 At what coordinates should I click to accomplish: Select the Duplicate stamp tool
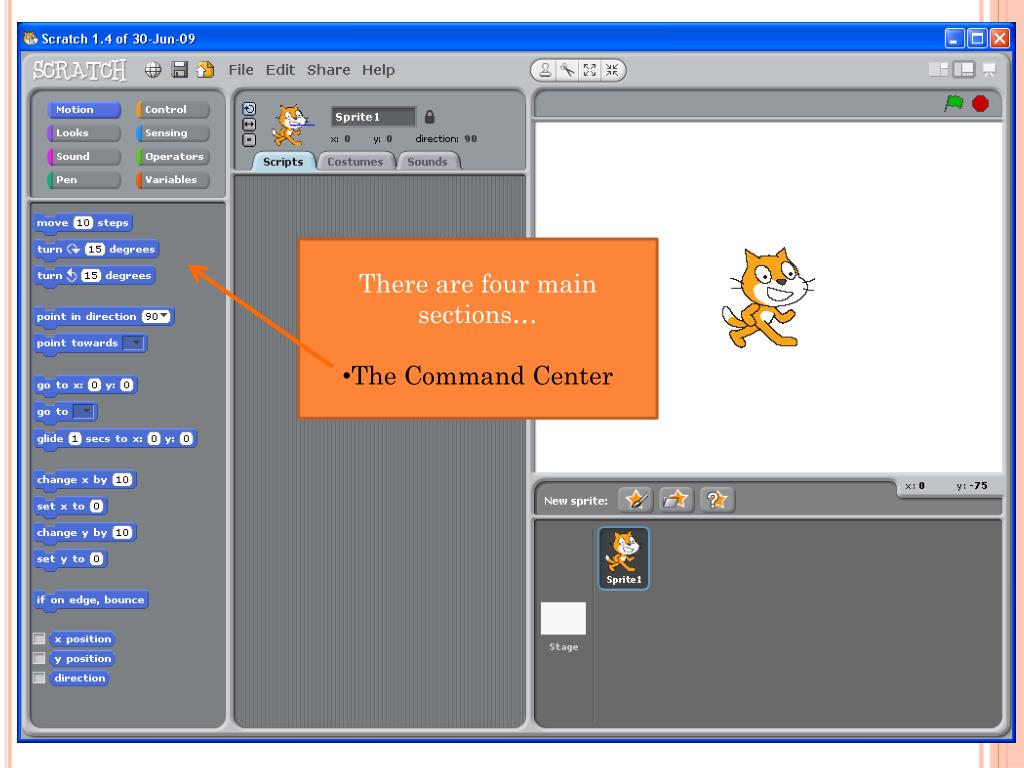click(545, 70)
